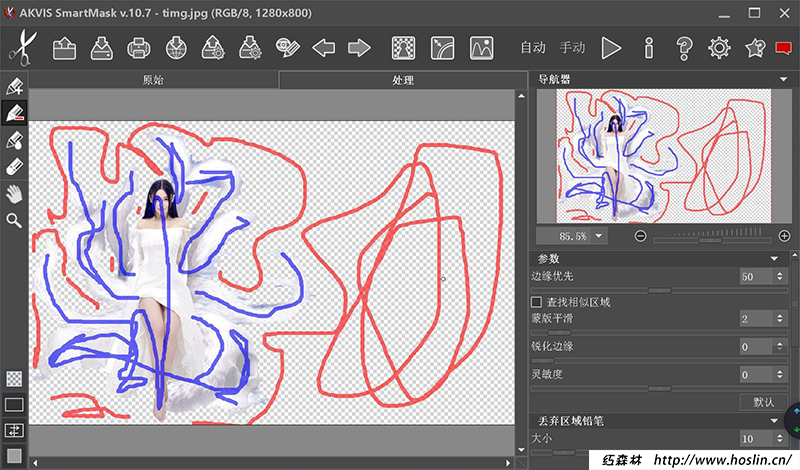Select the drop-area red pencil tool
Viewport: 800px width, 470px height.
(x=14, y=113)
